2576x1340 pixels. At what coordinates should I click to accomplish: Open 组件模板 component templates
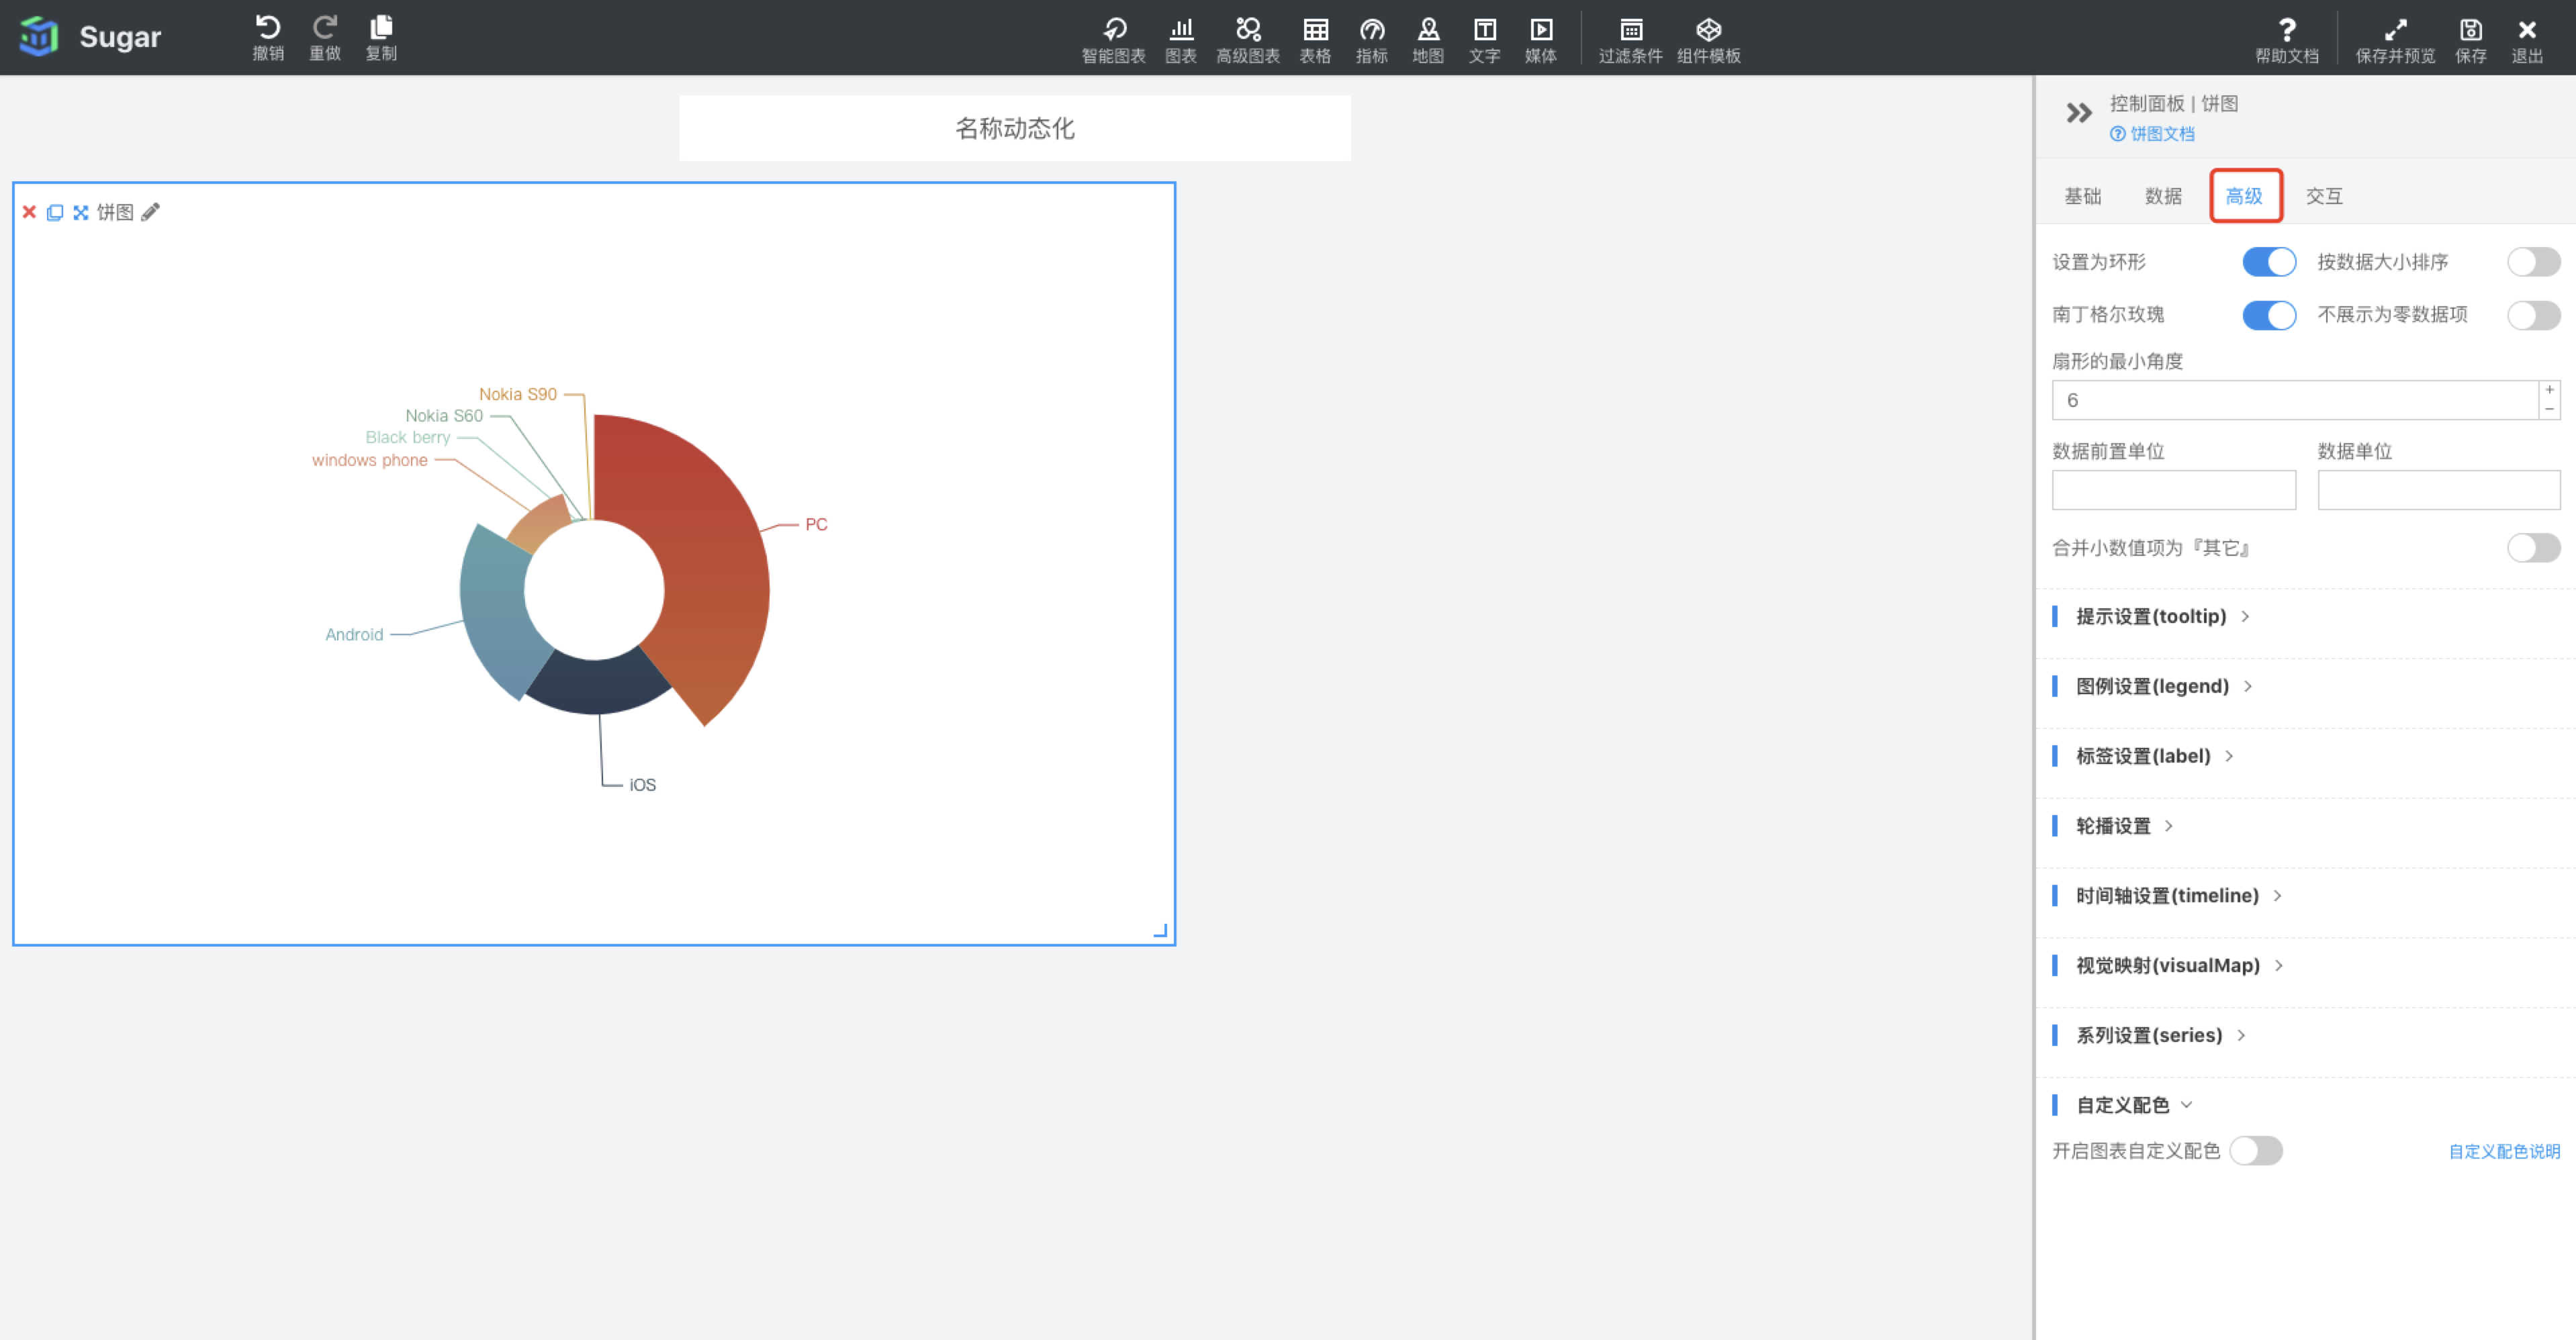(x=1709, y=40)
